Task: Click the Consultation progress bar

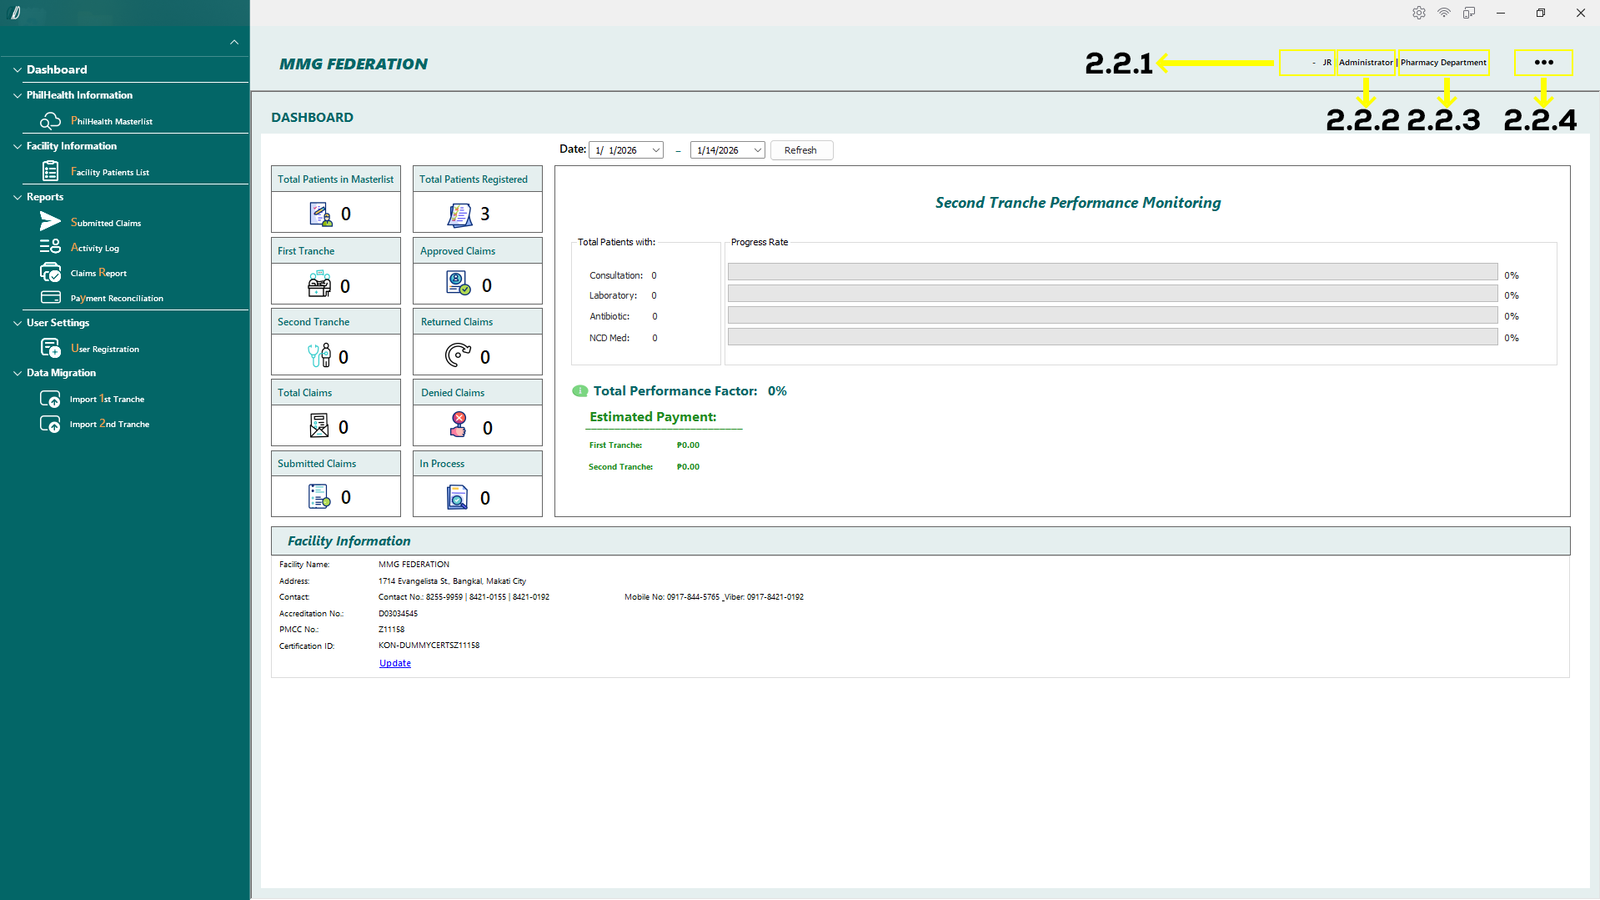Action: pos(1112,273)
